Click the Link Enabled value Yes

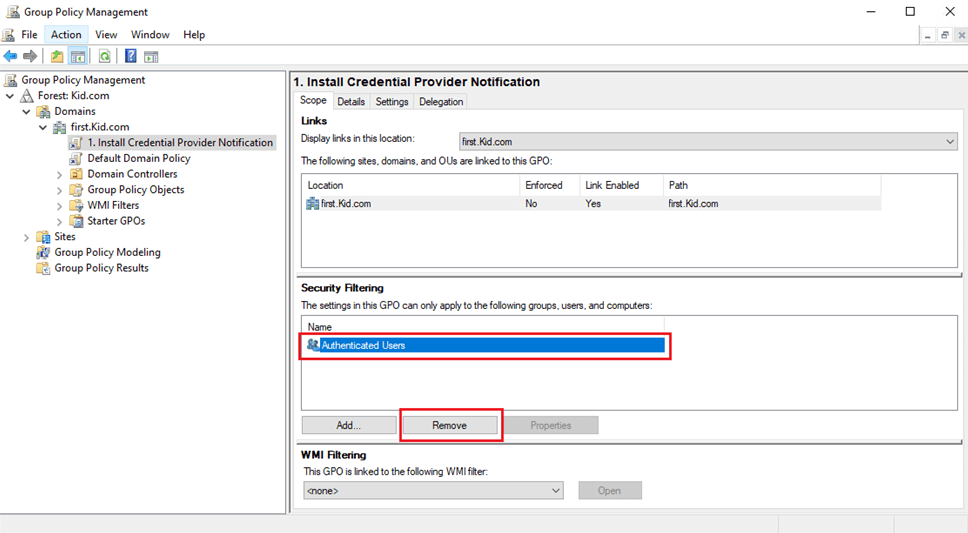593,203
